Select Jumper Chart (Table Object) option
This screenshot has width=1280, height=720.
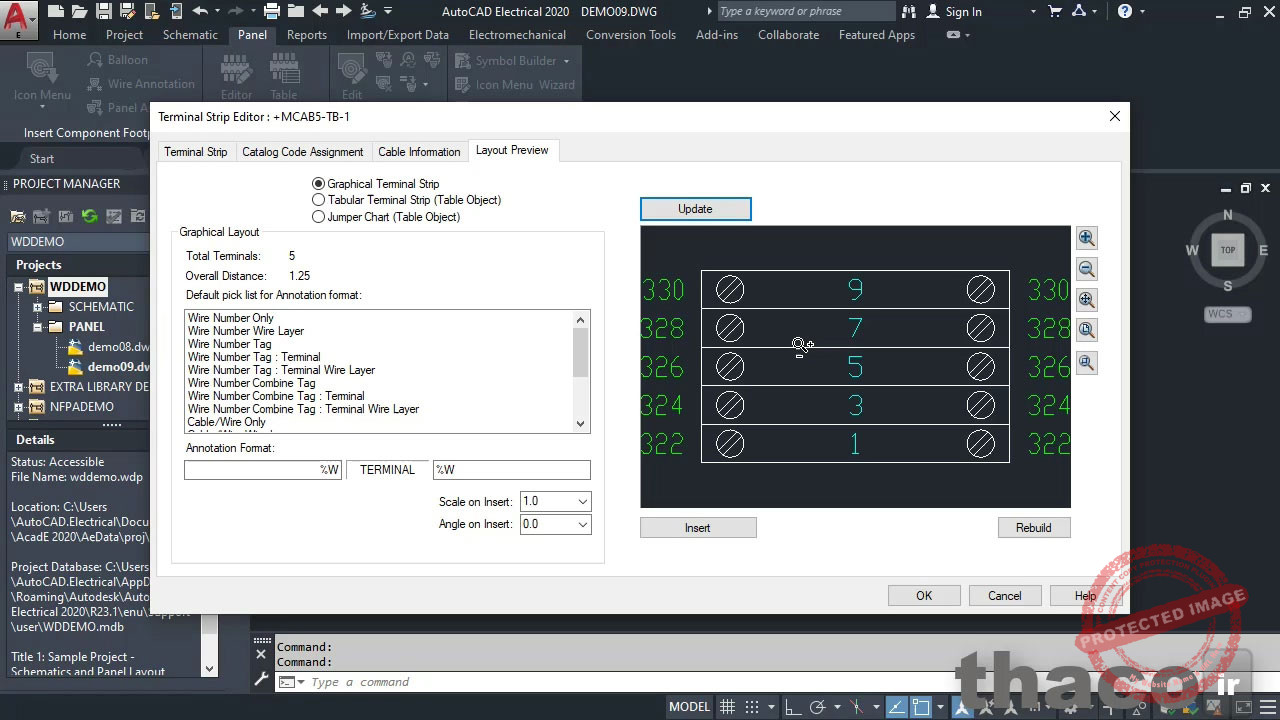[317, 217]
